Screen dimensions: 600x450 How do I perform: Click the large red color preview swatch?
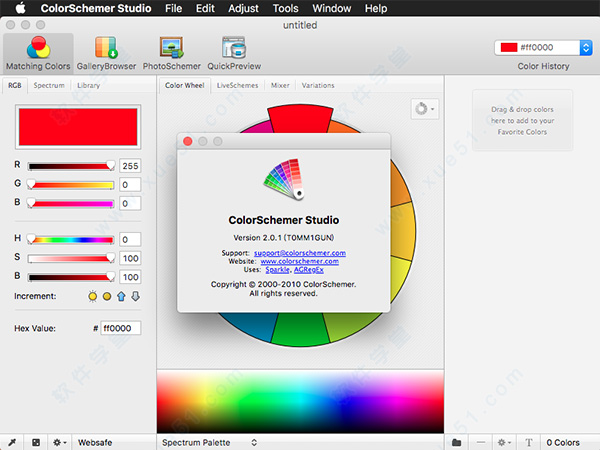click(78, 127)
